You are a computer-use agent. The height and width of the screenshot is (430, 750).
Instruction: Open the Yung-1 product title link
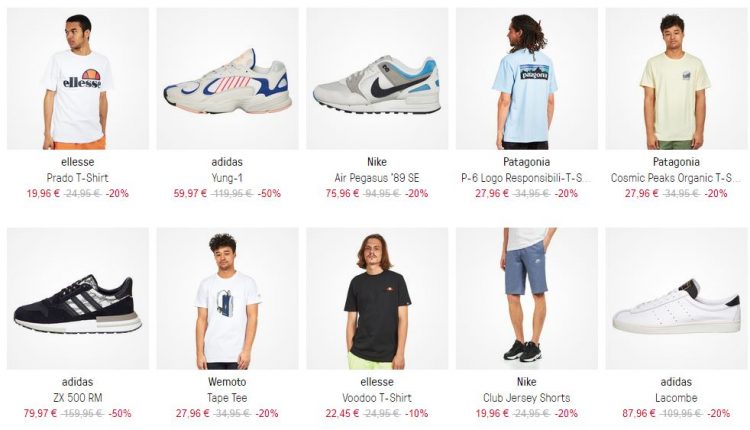pos(227,178)
